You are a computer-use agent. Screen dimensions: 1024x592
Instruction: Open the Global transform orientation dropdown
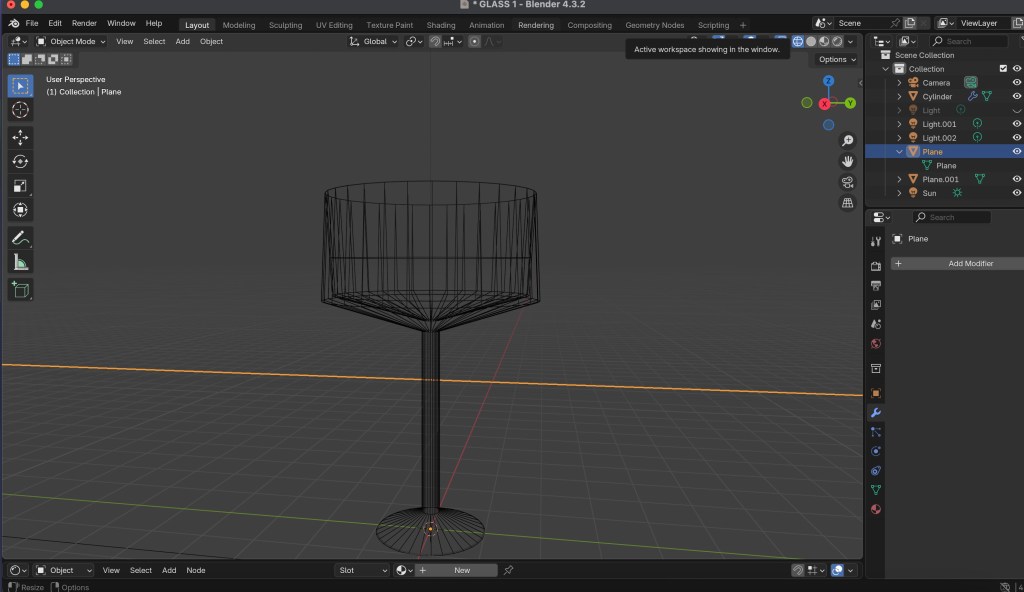374,41
